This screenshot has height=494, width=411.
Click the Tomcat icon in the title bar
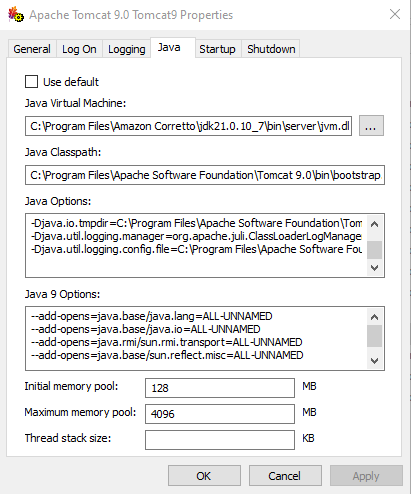[x=16, y=15]
